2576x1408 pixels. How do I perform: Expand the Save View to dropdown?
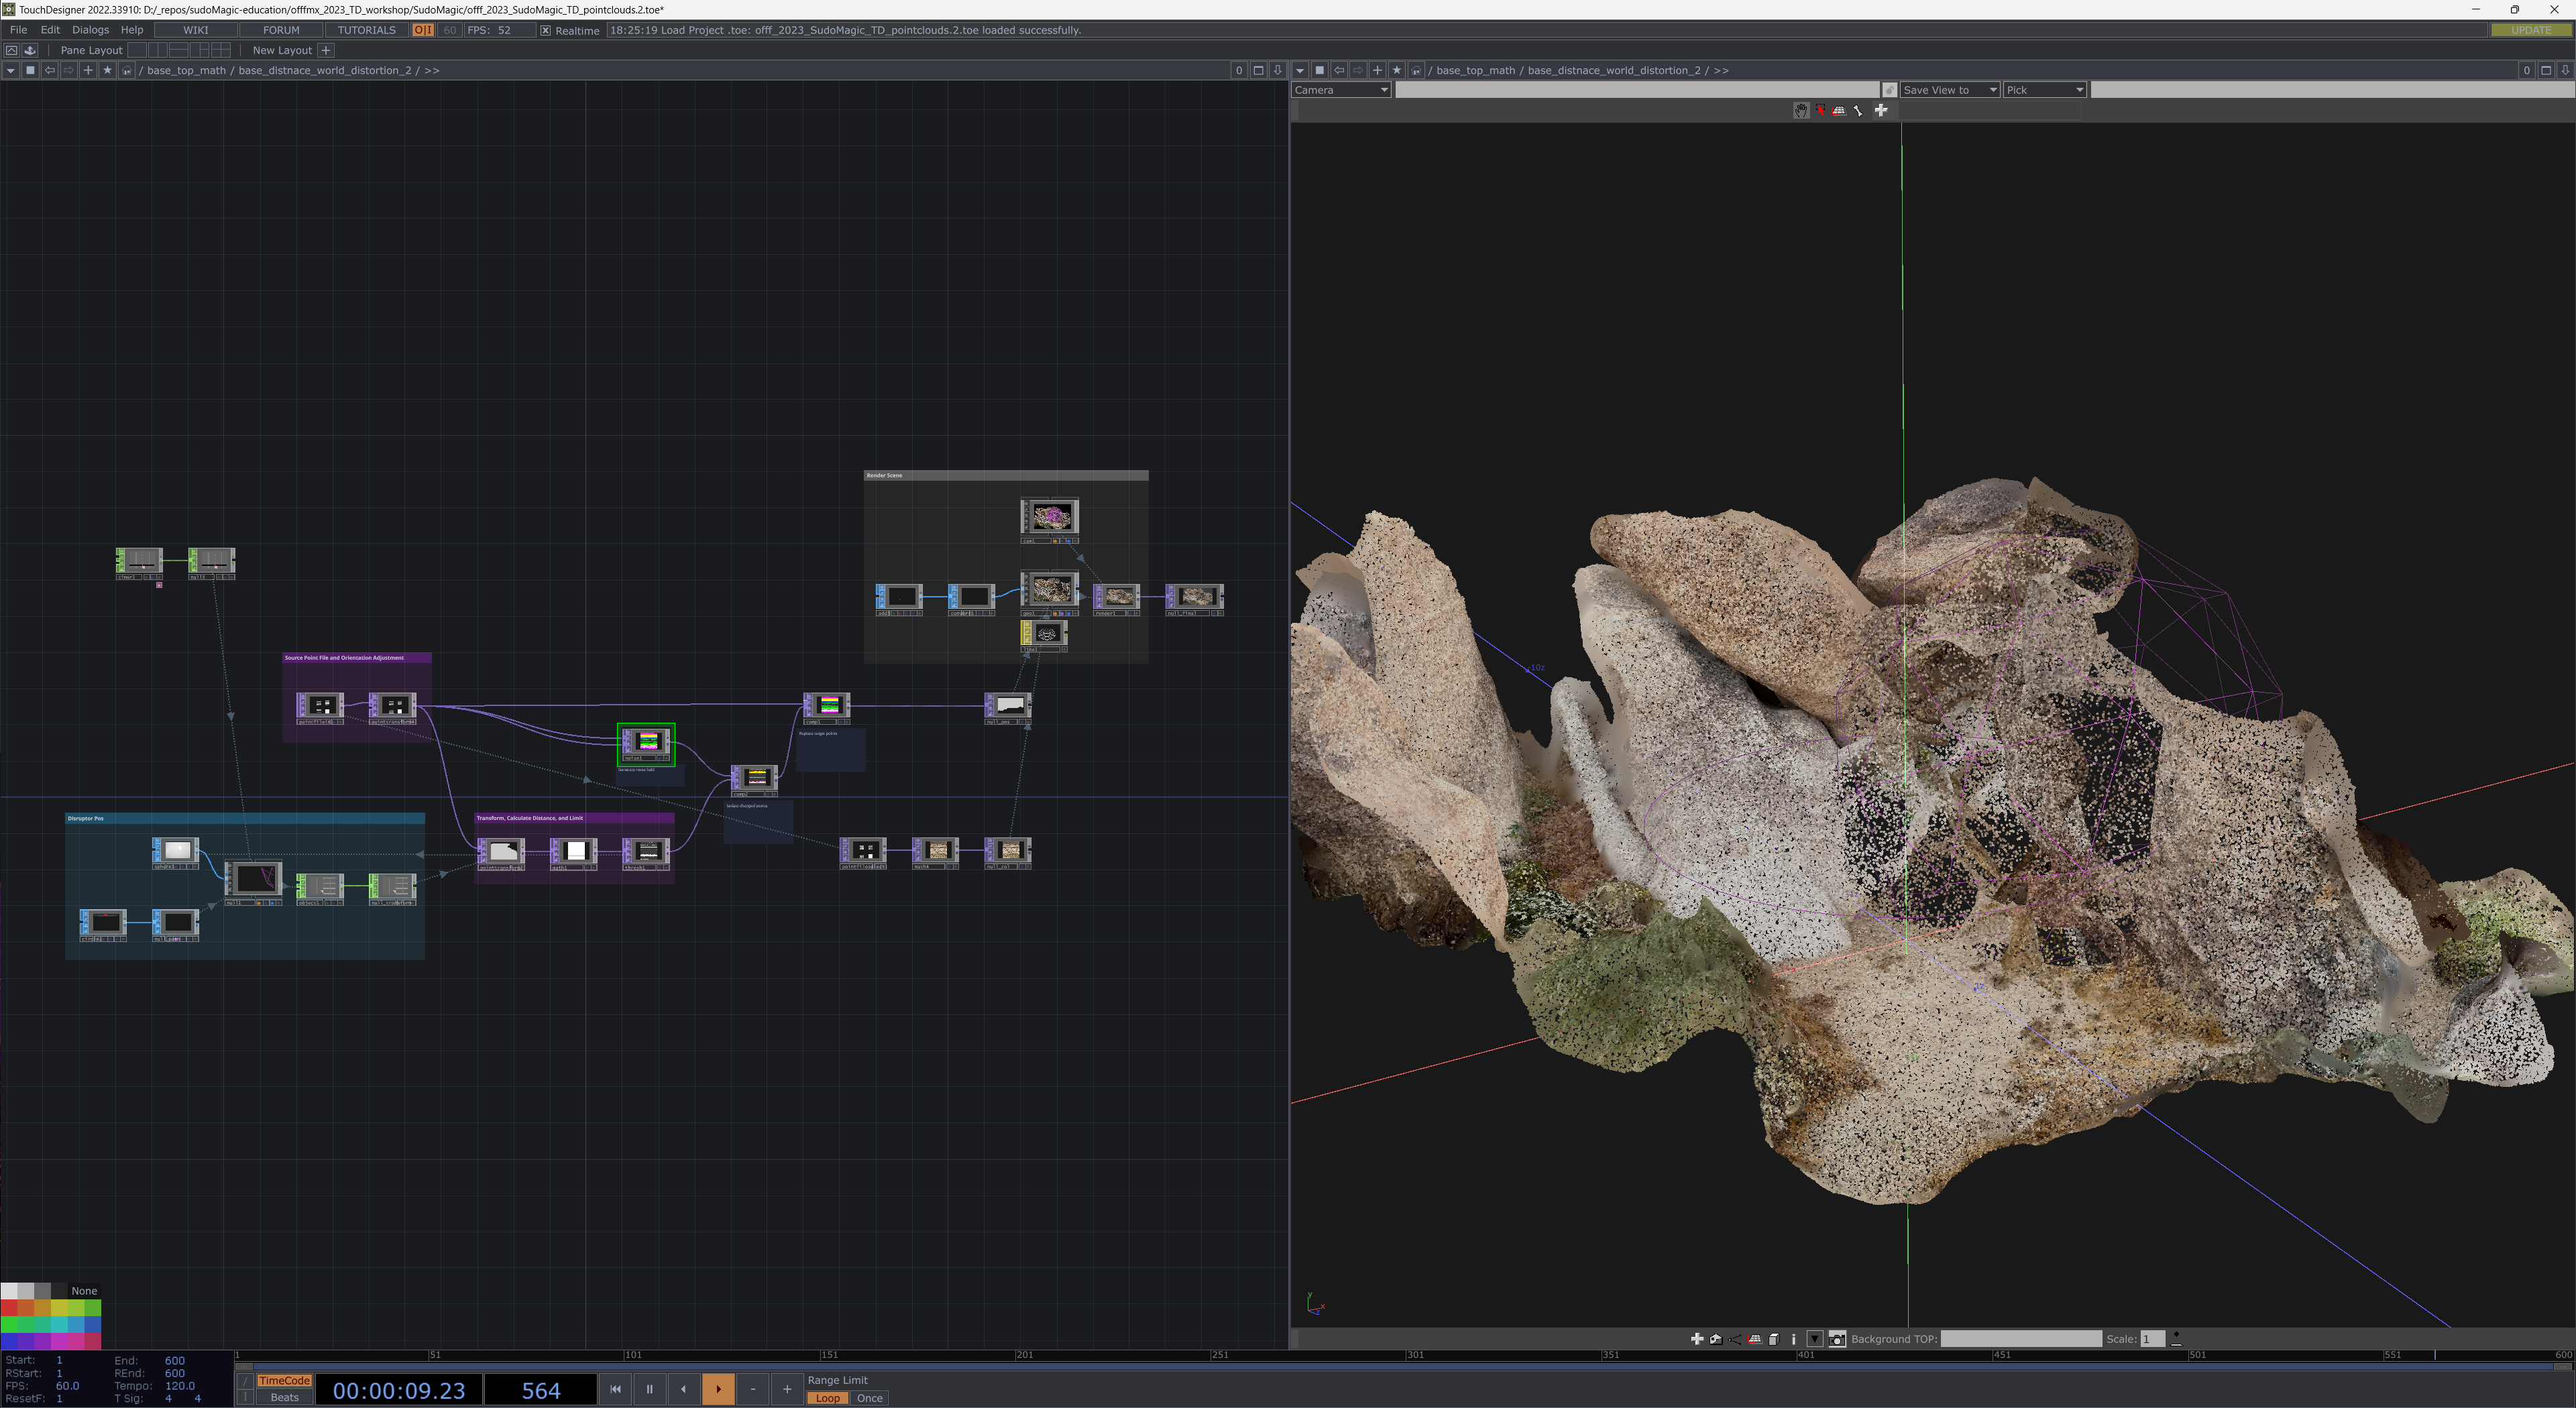(x=1949, y=90)
